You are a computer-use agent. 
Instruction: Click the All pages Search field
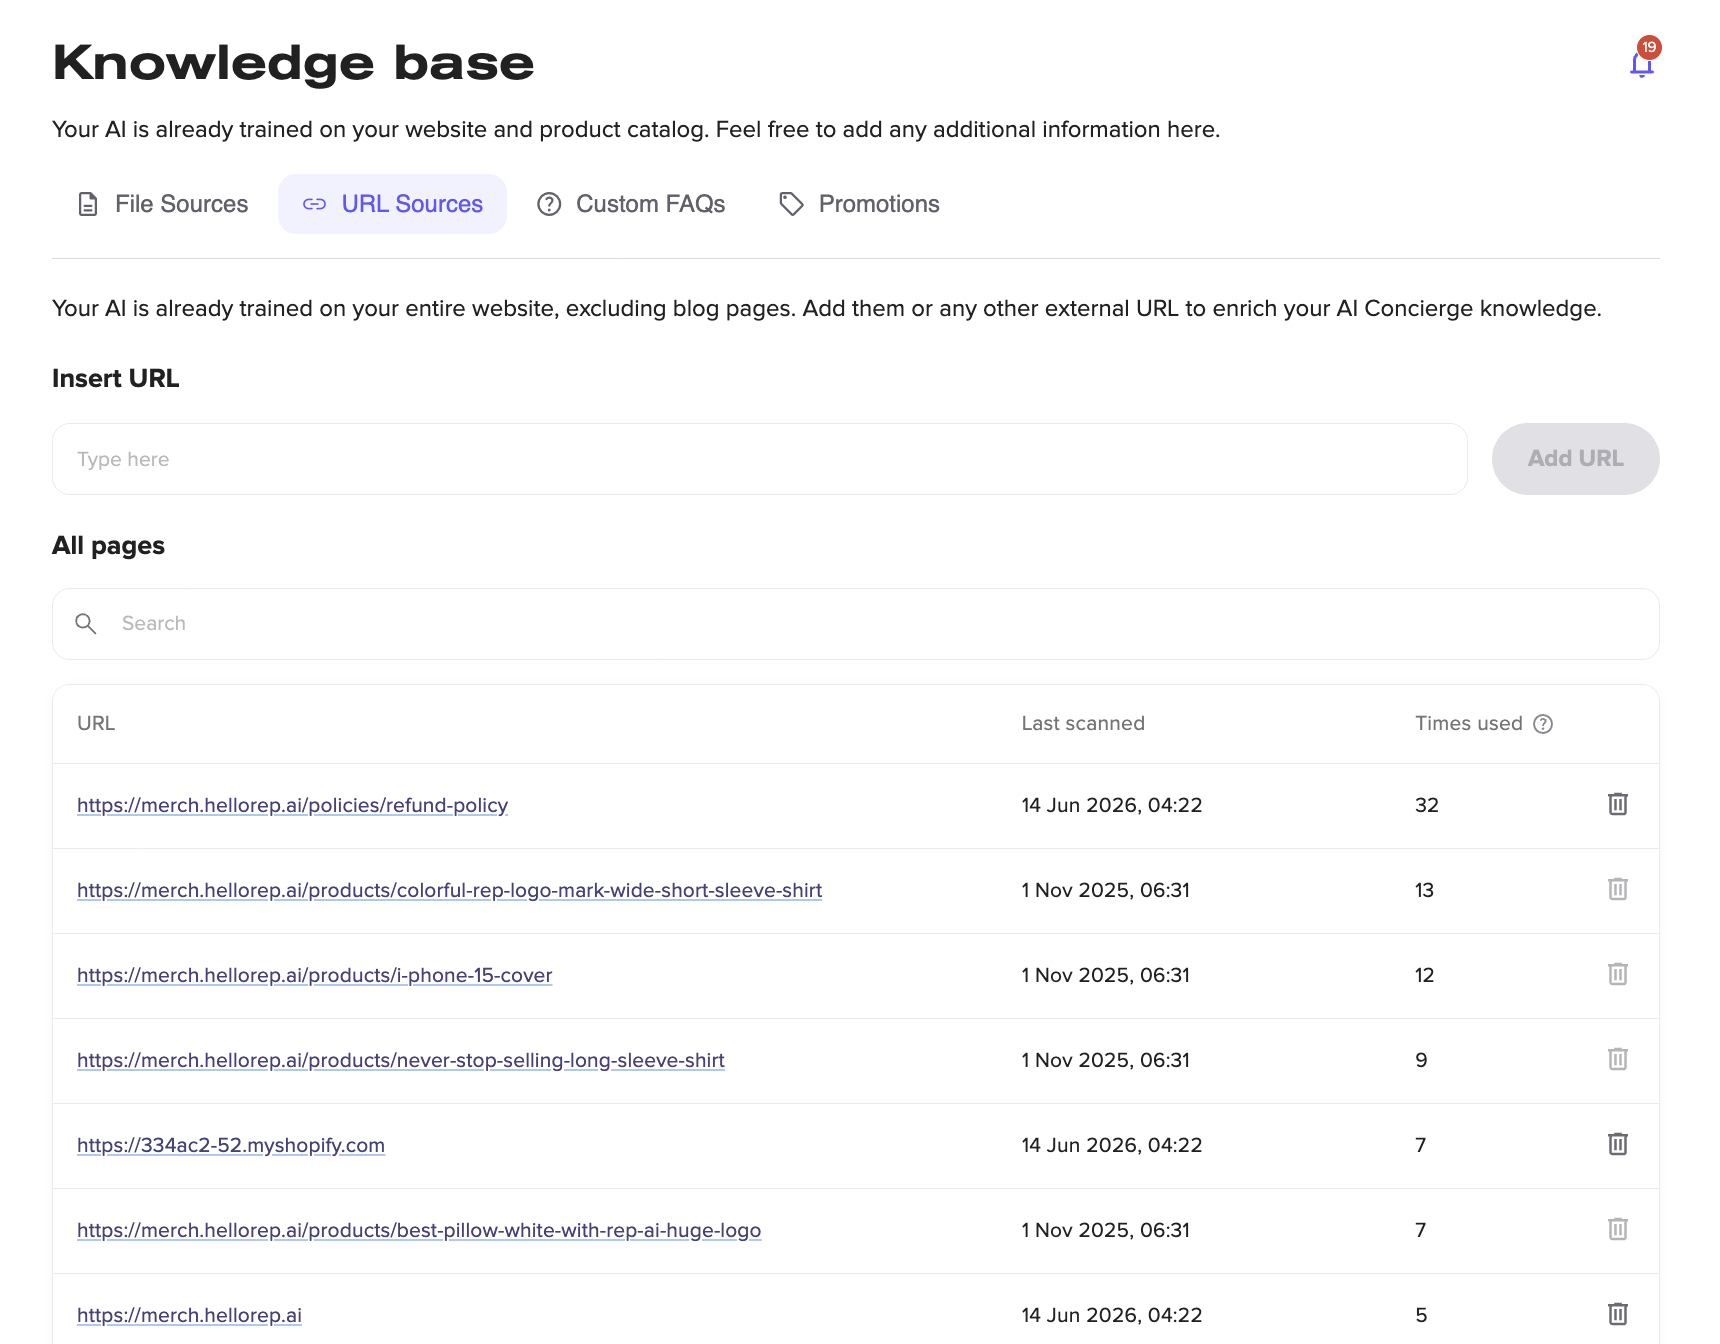pos(856,624)
